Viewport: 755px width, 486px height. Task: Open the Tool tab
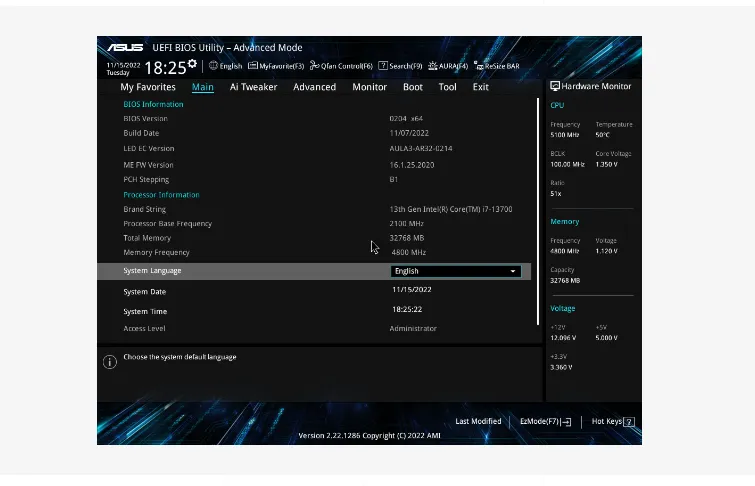[447, 87]
